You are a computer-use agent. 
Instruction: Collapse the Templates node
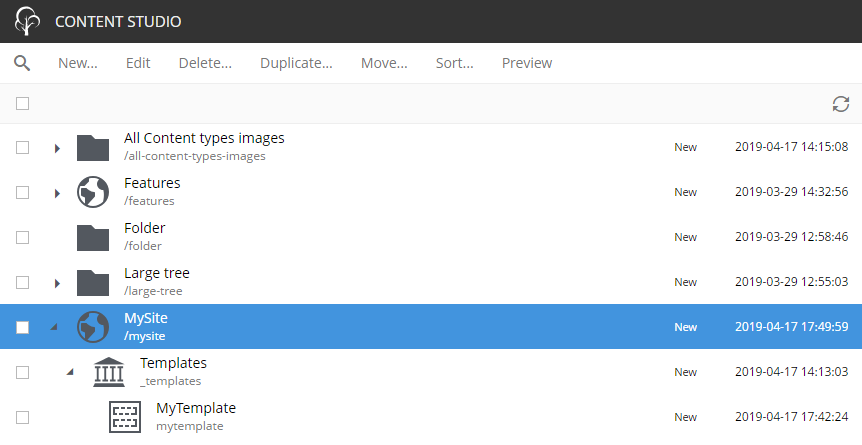click(70, 372)
